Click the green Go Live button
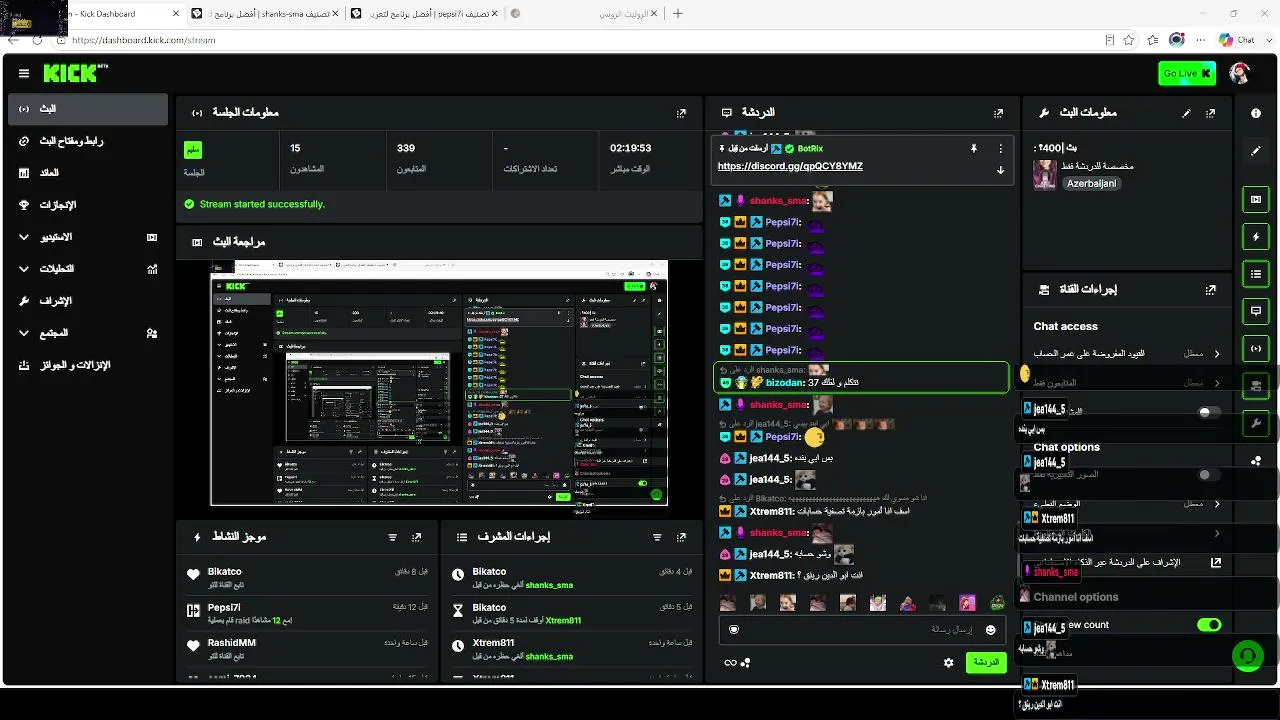 point(1186,73)
